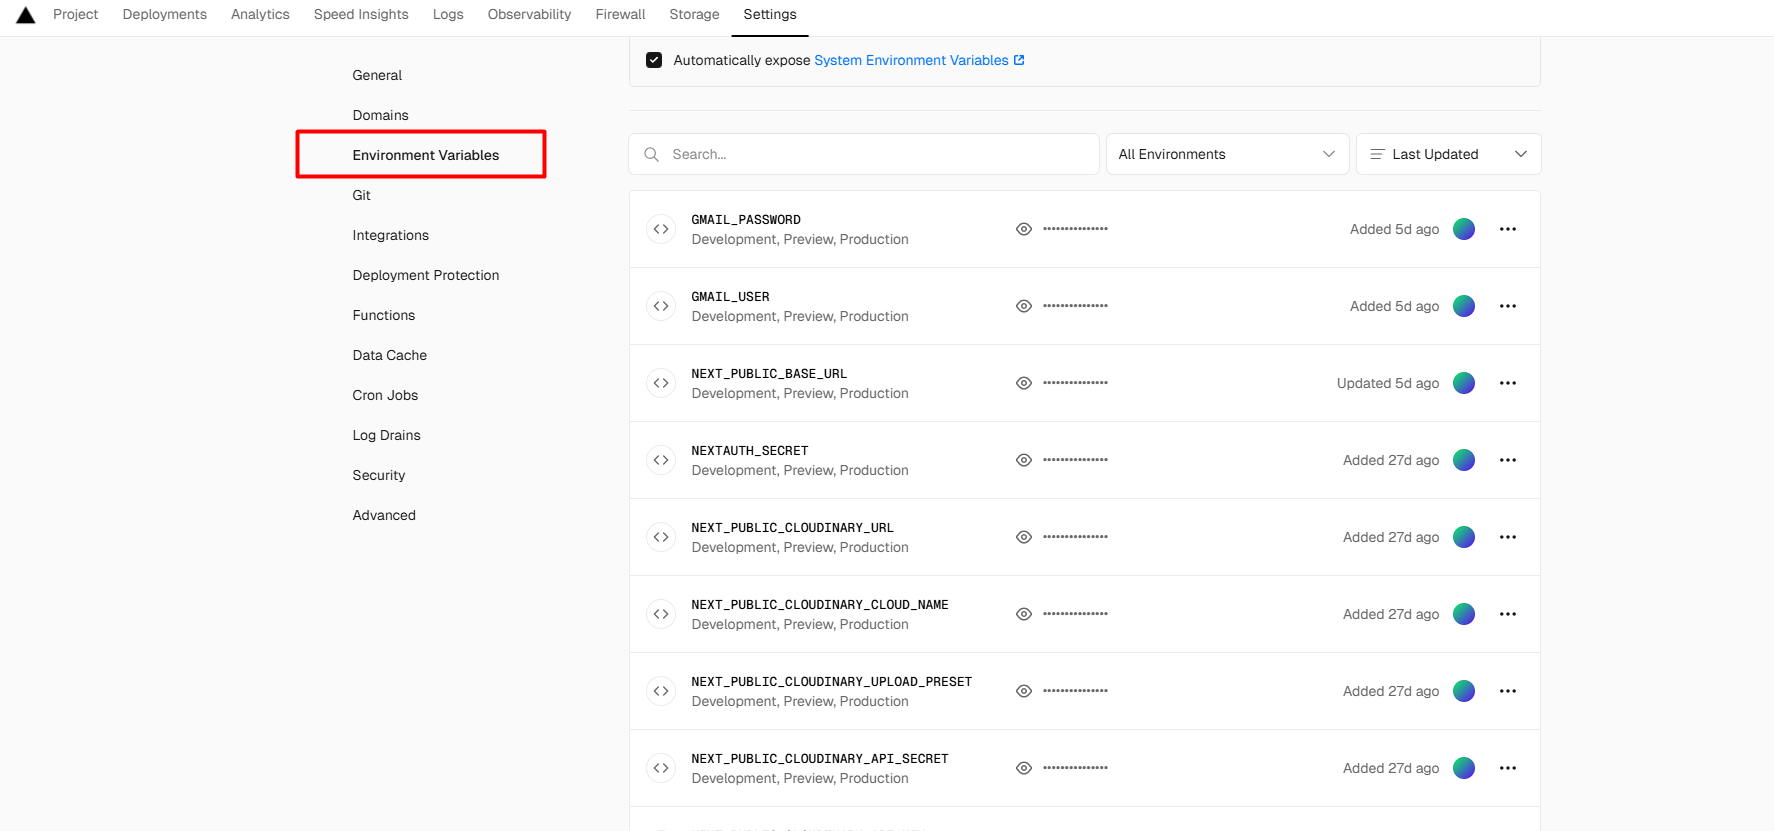1774x831 pixels.
Task: Open the Last Updated sort dropdown
Action: pos(1447,154)
